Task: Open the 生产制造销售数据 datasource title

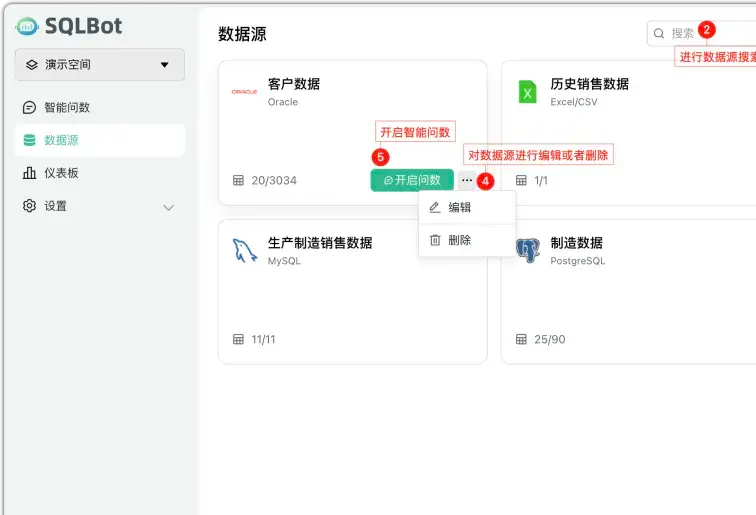Action: click(320, 243)
